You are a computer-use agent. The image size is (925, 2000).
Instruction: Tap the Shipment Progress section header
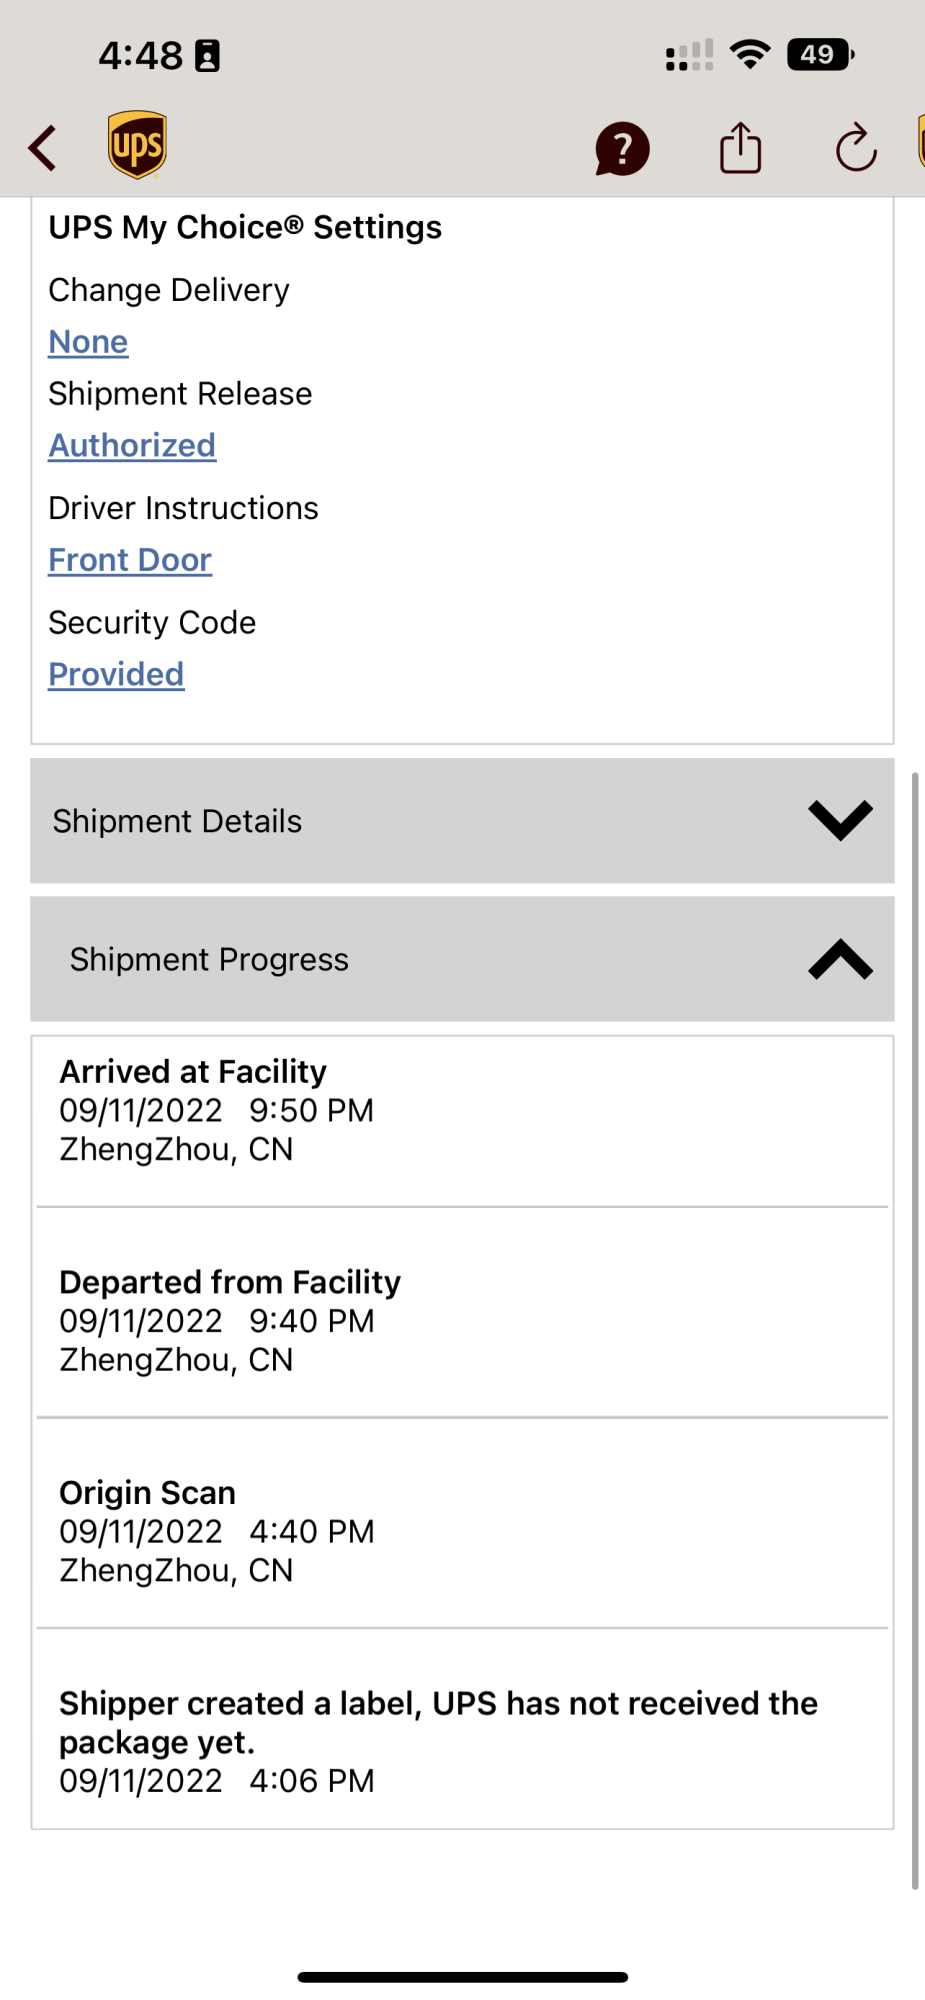click(x=462, y=959)
